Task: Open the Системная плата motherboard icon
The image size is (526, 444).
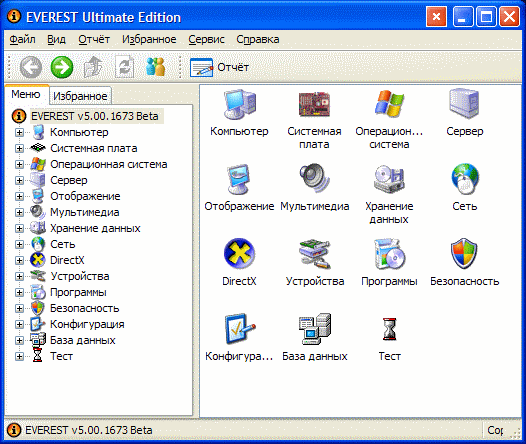Action: click(x=314, y=104)
